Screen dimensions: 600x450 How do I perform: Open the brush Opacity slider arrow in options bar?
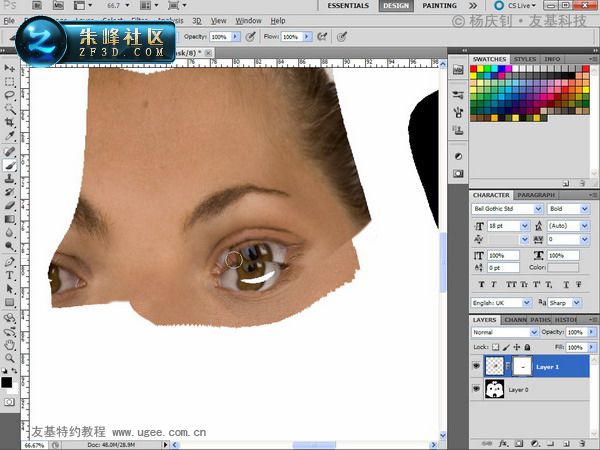(235, 37)
